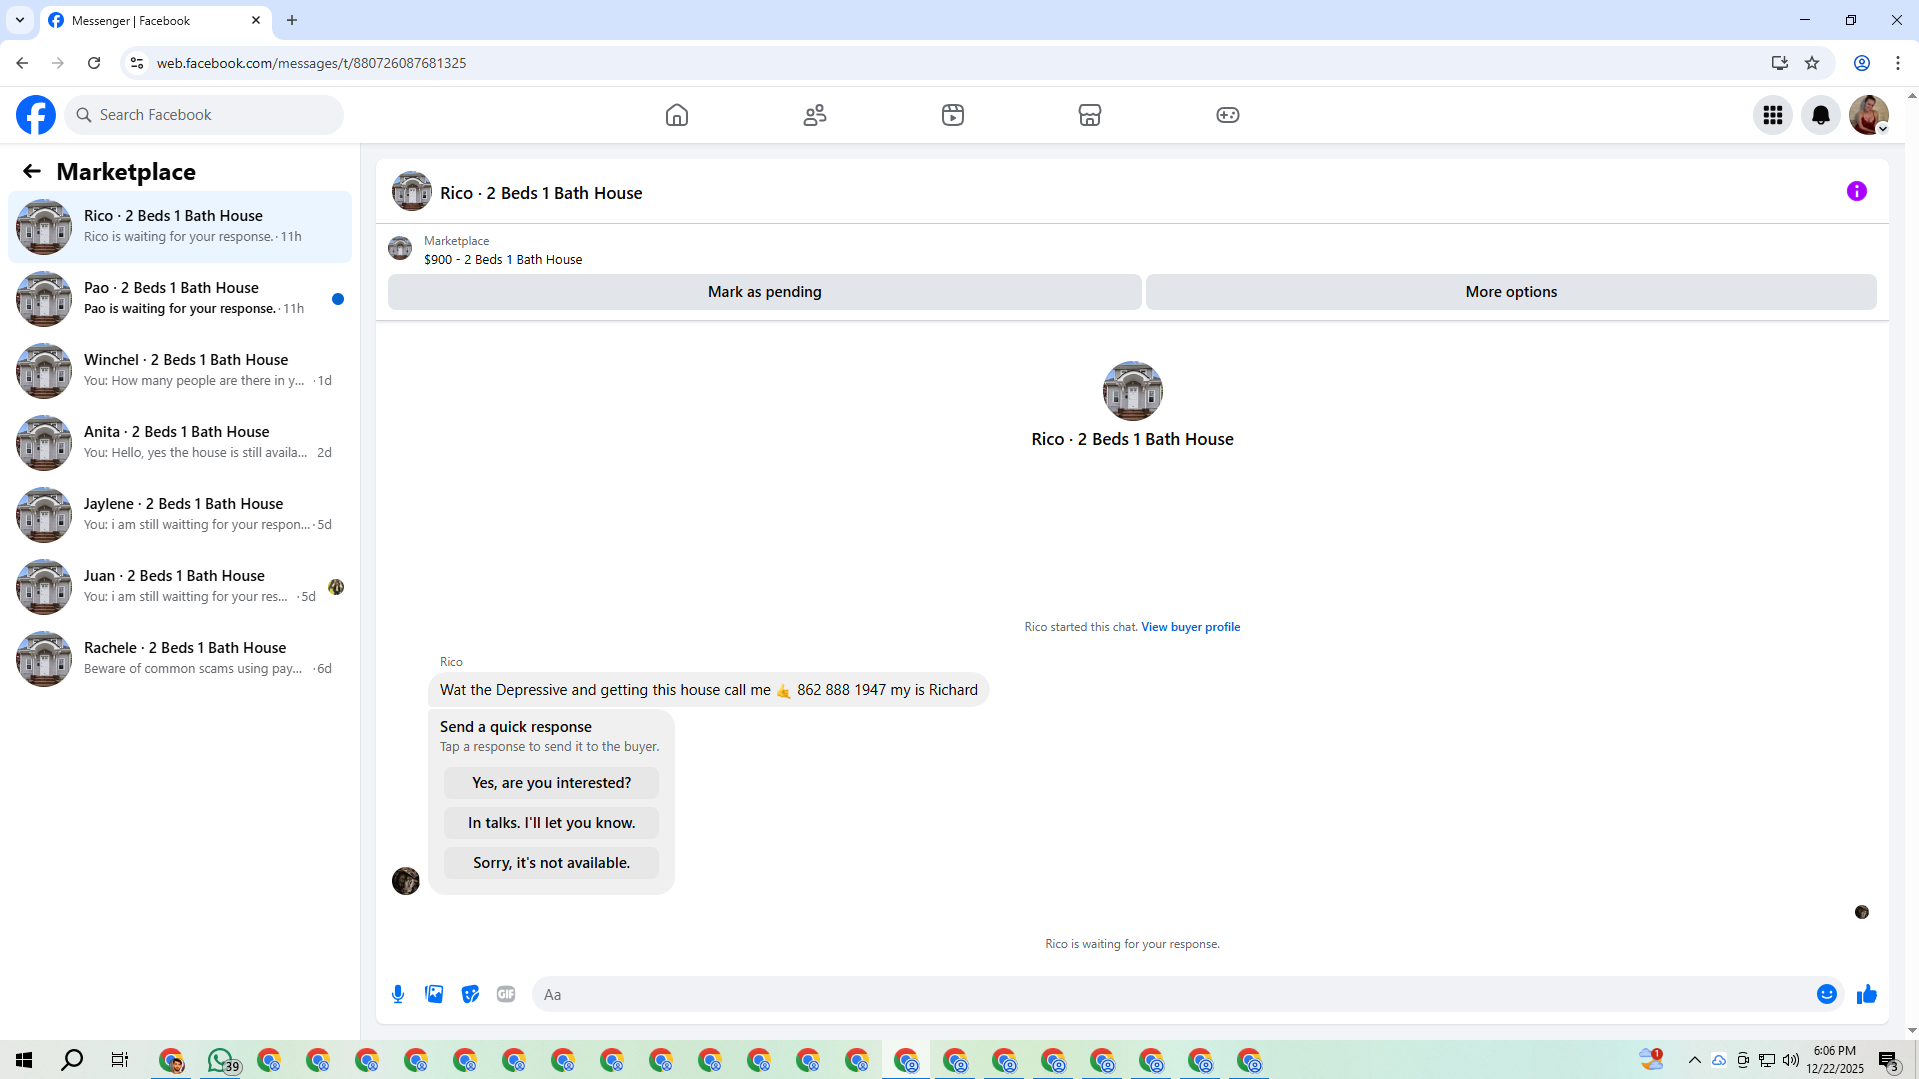Open WhatsApp from the taskbar
Viewport: 1919px width, 1079px height.
tap(221, 1060)
